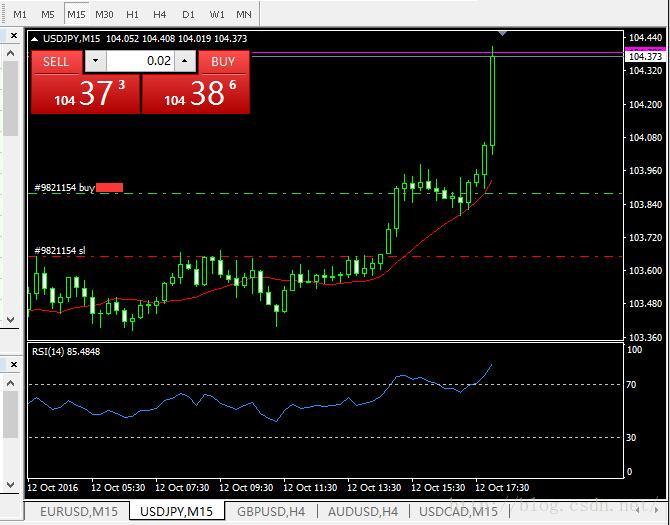Select the #9821154 sl stop loss label
This screenshot has height=525, width=670.
(x=59, y=250)
